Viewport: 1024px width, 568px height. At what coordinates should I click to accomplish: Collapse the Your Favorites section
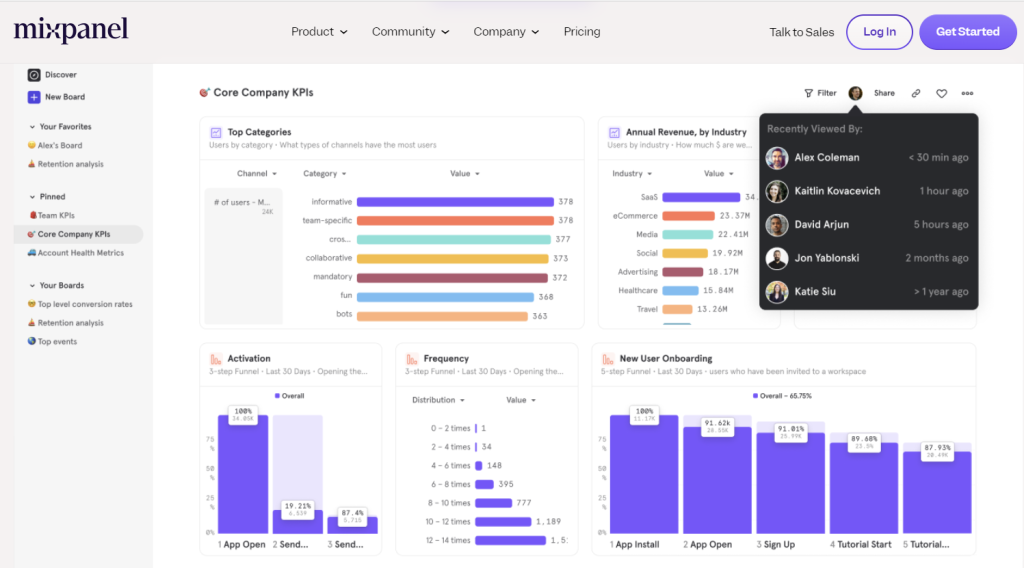pyautogui.click(x=32, y=127)
